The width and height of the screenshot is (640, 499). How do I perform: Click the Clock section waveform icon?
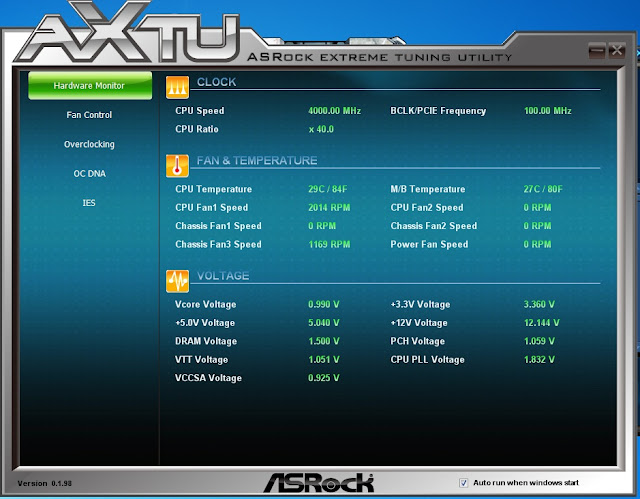pyautogui.click(x=178, y=87)
